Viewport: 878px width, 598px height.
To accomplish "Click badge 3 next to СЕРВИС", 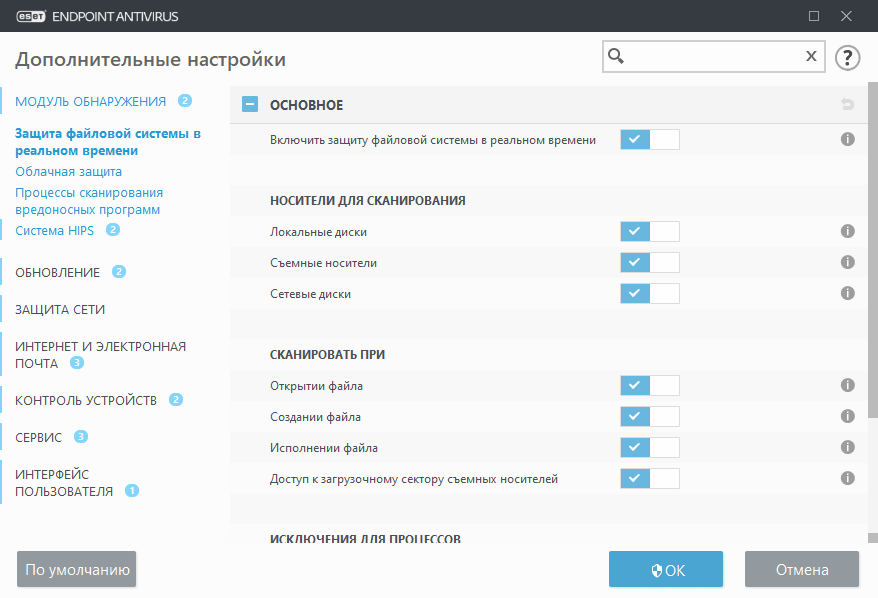I will click(x=81, y=437).
